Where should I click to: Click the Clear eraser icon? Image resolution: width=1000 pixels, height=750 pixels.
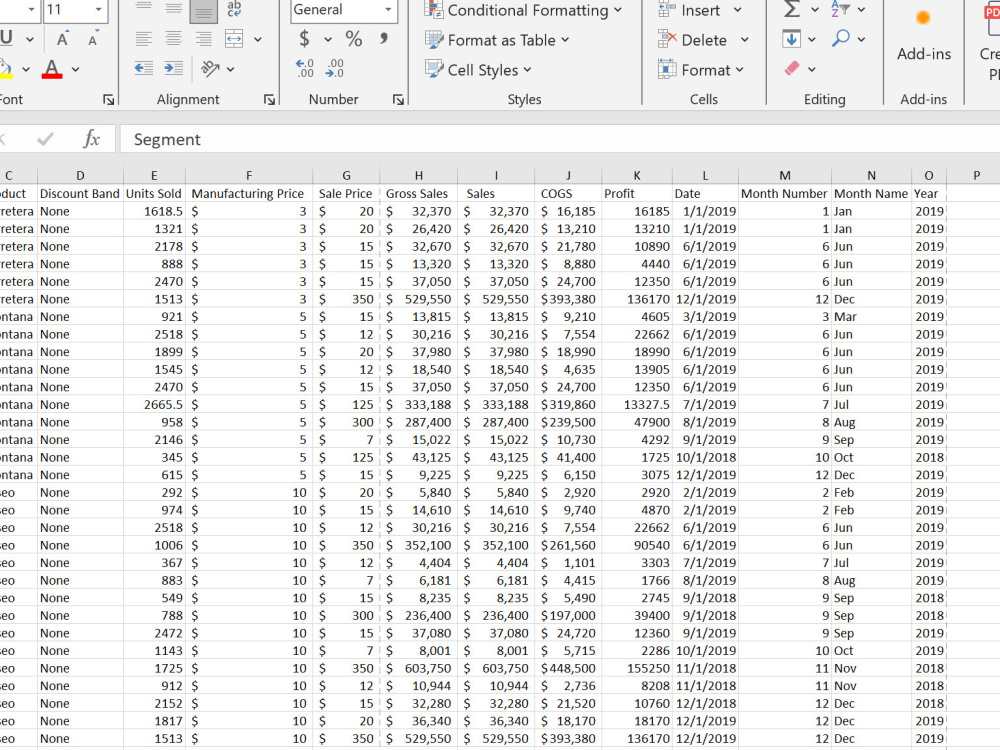click(792, 68)
